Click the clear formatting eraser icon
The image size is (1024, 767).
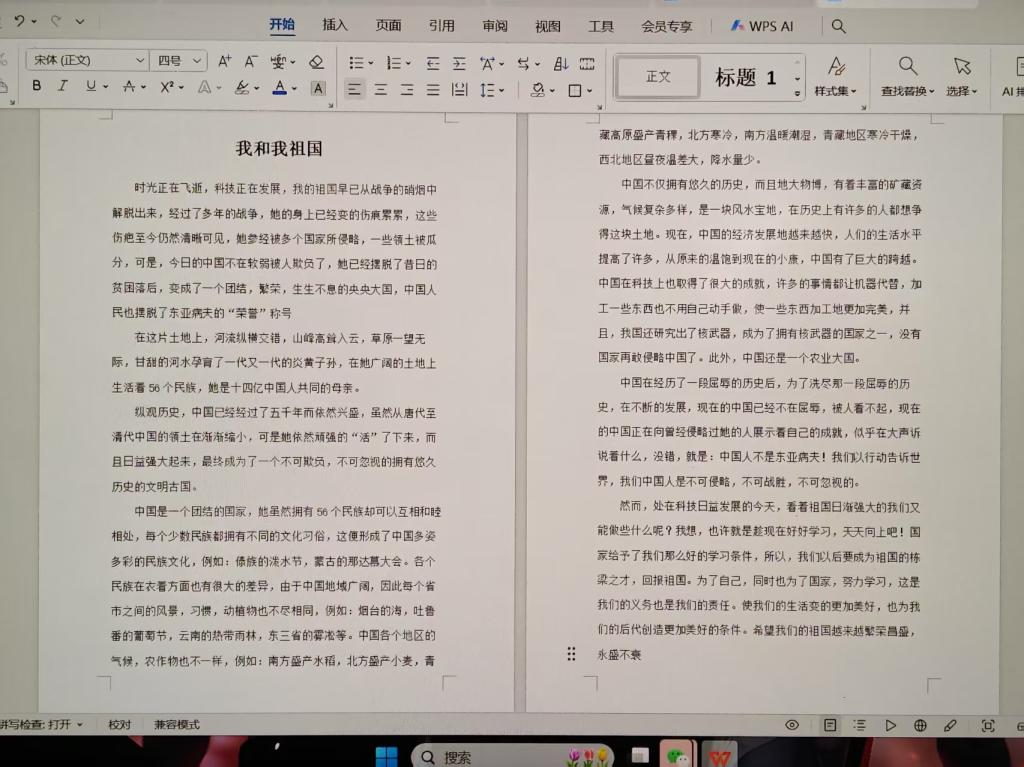(316, 62)
